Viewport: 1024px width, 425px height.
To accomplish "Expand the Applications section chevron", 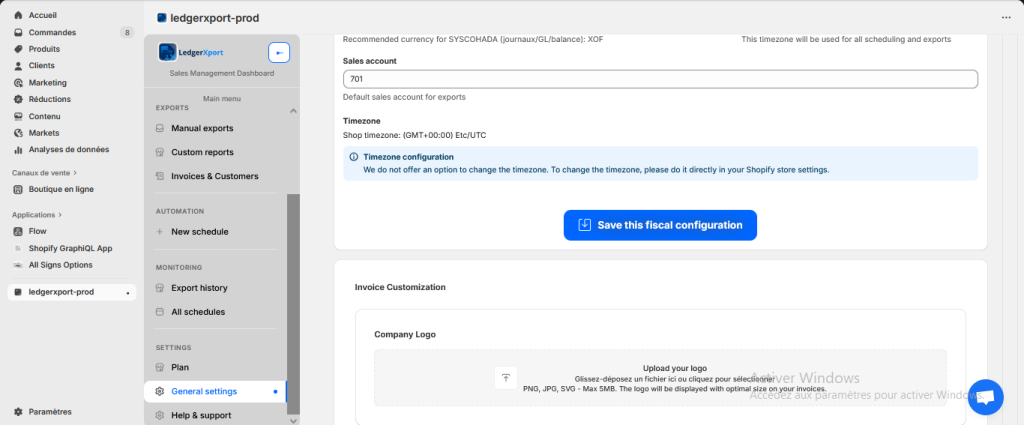I will (60, 215).
